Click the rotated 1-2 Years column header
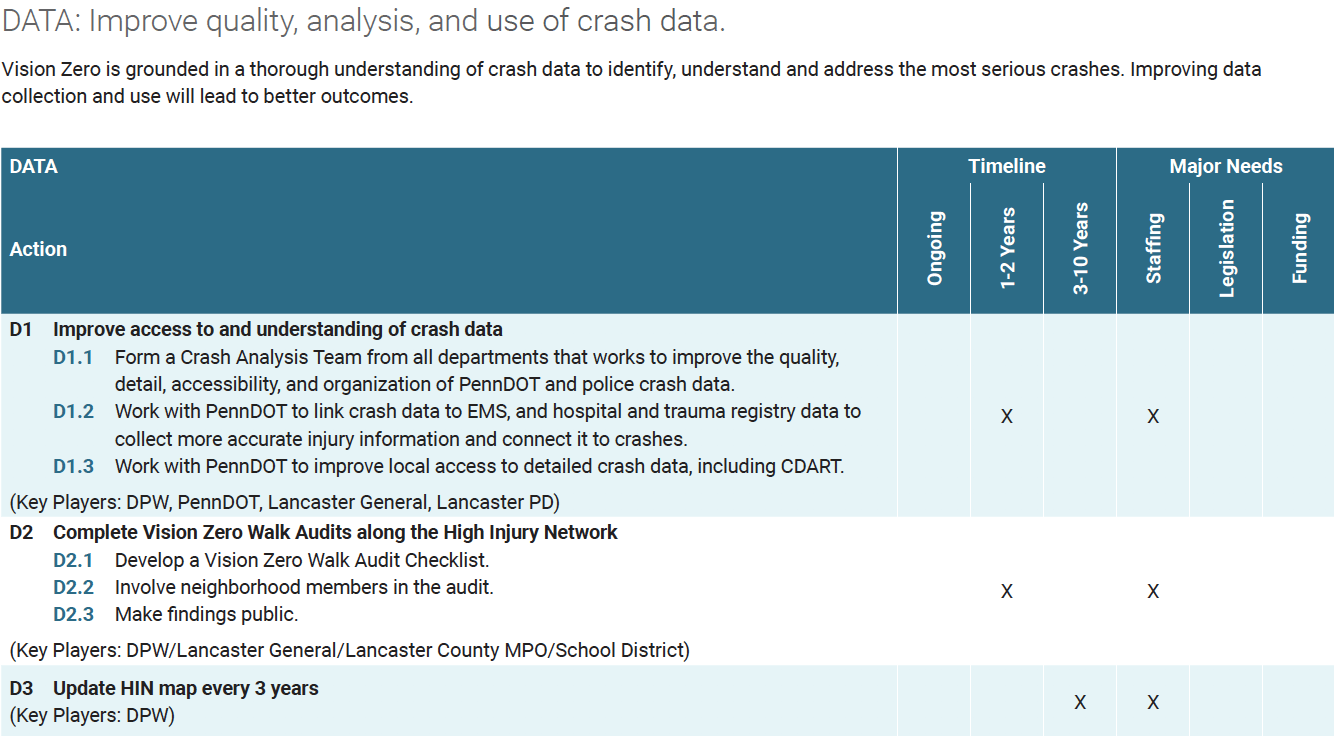Screen dimensions: 1334x736 click(1008, 248)
